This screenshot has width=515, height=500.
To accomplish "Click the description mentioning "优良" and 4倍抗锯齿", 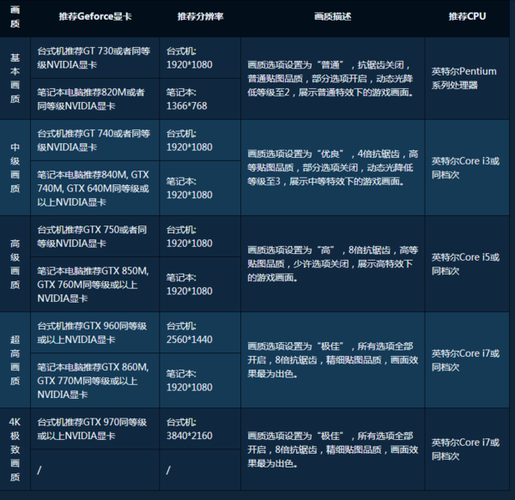I will [333, 168].
